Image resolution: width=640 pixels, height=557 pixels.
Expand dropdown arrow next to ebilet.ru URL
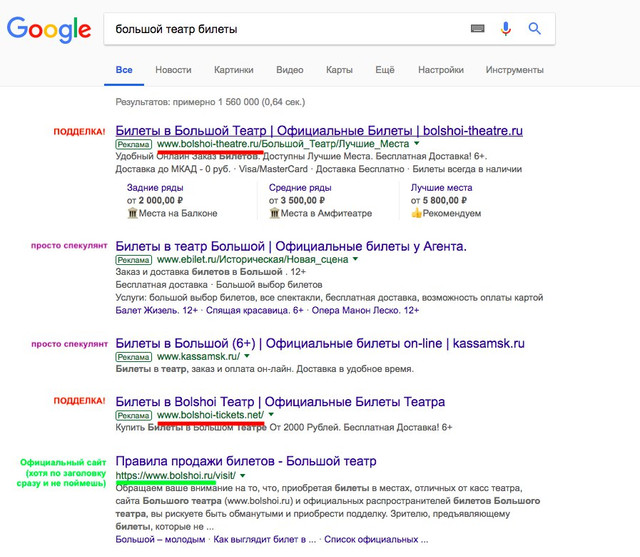click(356, 259)
